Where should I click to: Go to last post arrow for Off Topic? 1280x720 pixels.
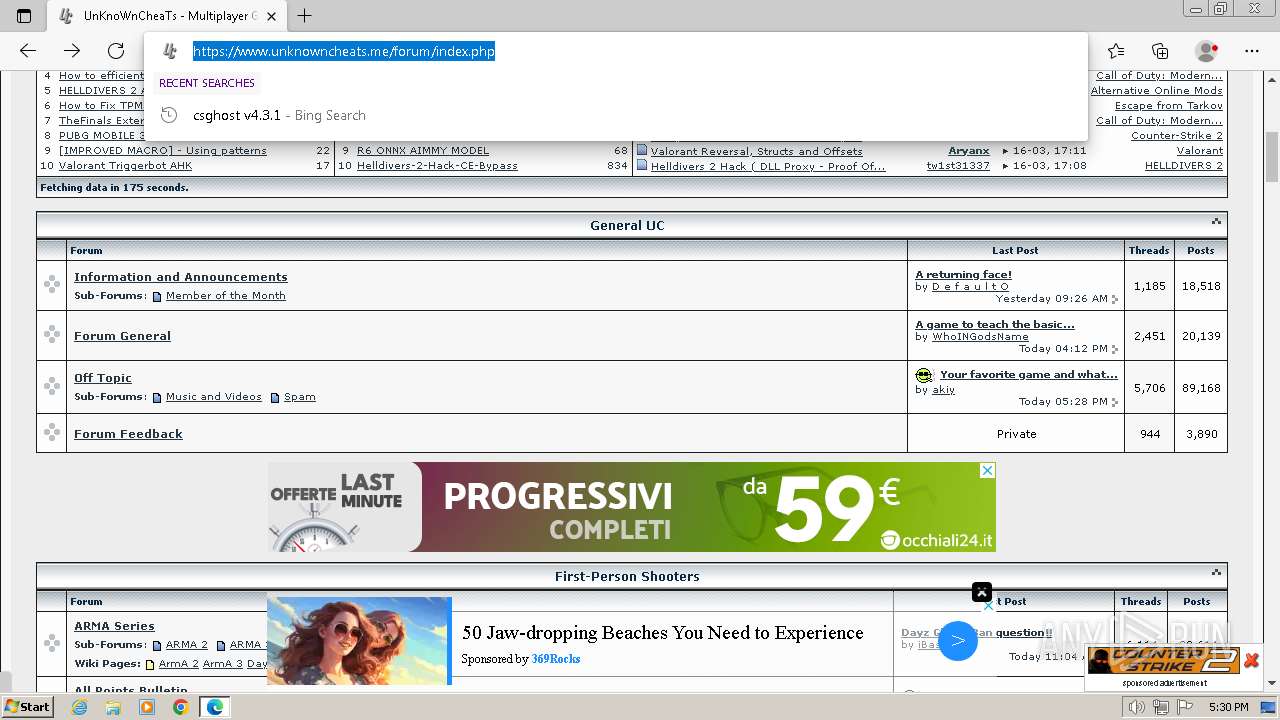[x=1115, y=402]
